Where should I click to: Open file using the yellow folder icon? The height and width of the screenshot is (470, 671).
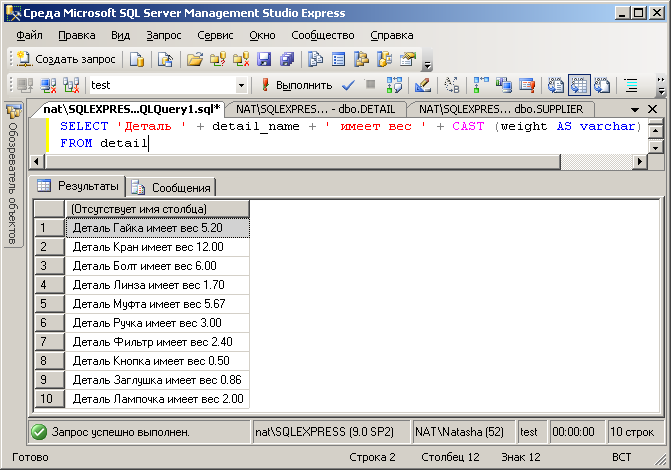(x=195, y=59)
